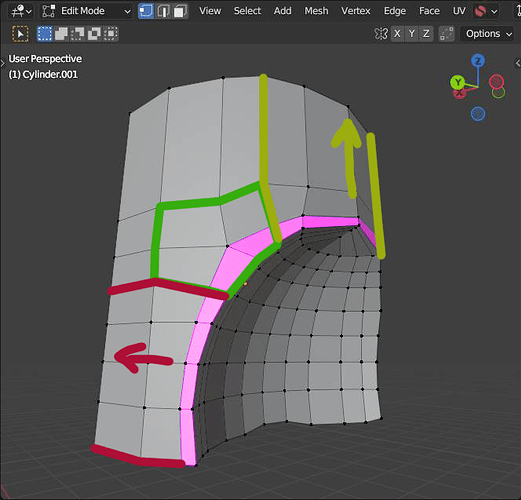Enable vertex select mode

146,11
